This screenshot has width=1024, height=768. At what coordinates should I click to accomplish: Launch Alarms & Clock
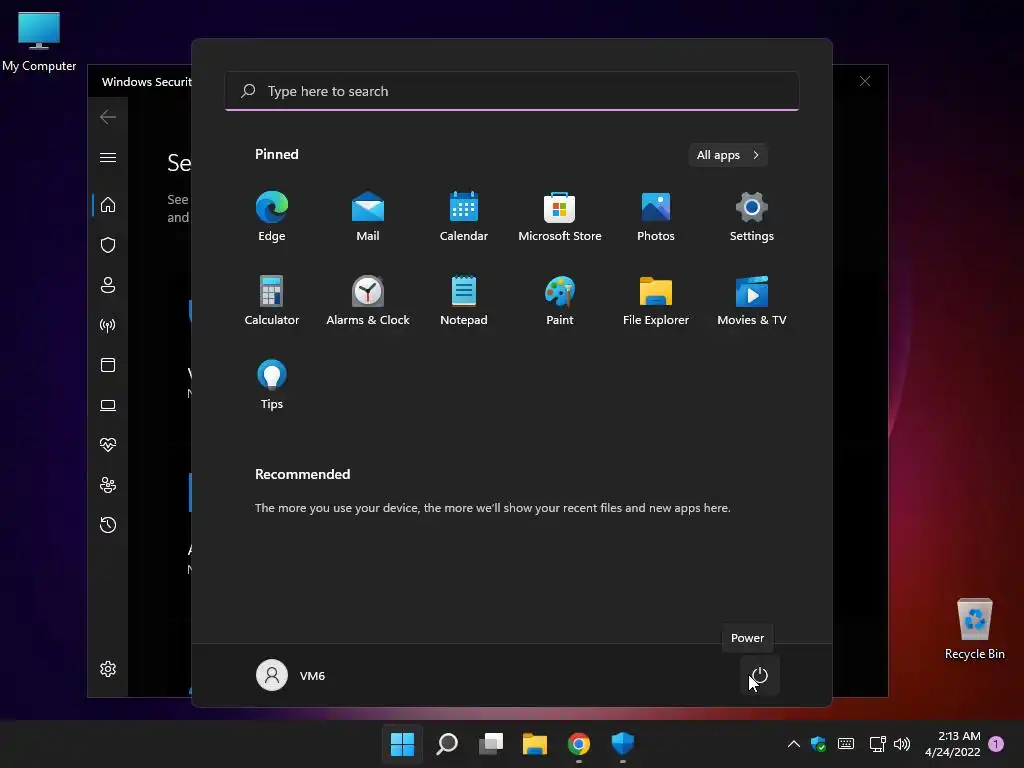coord(368,300)
